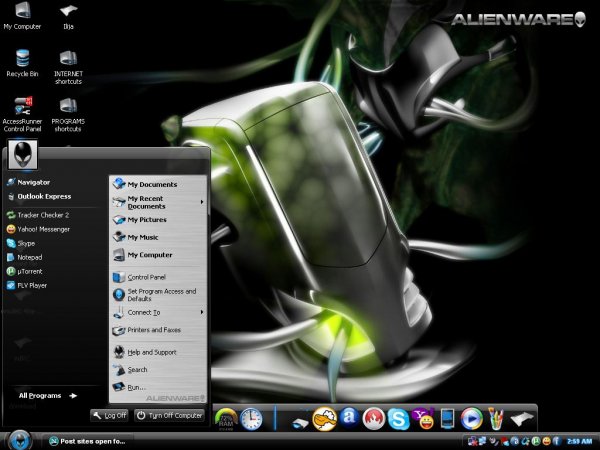Launch Navigator from Start menu
The image size is (600, 450).
(29, 183)
